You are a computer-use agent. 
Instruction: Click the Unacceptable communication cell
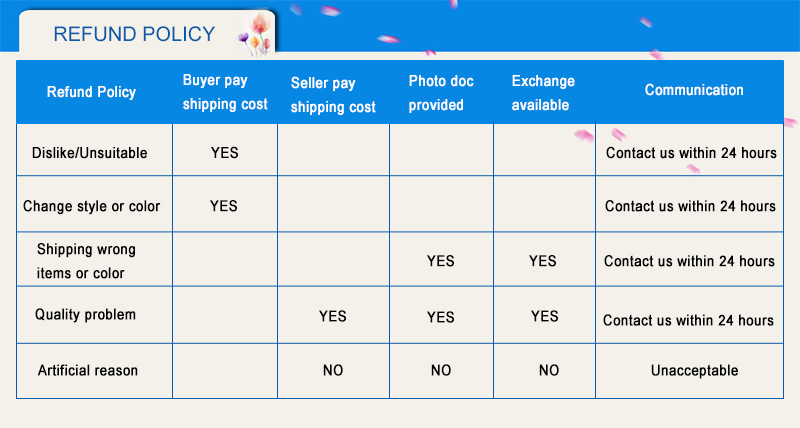point(694,370)
